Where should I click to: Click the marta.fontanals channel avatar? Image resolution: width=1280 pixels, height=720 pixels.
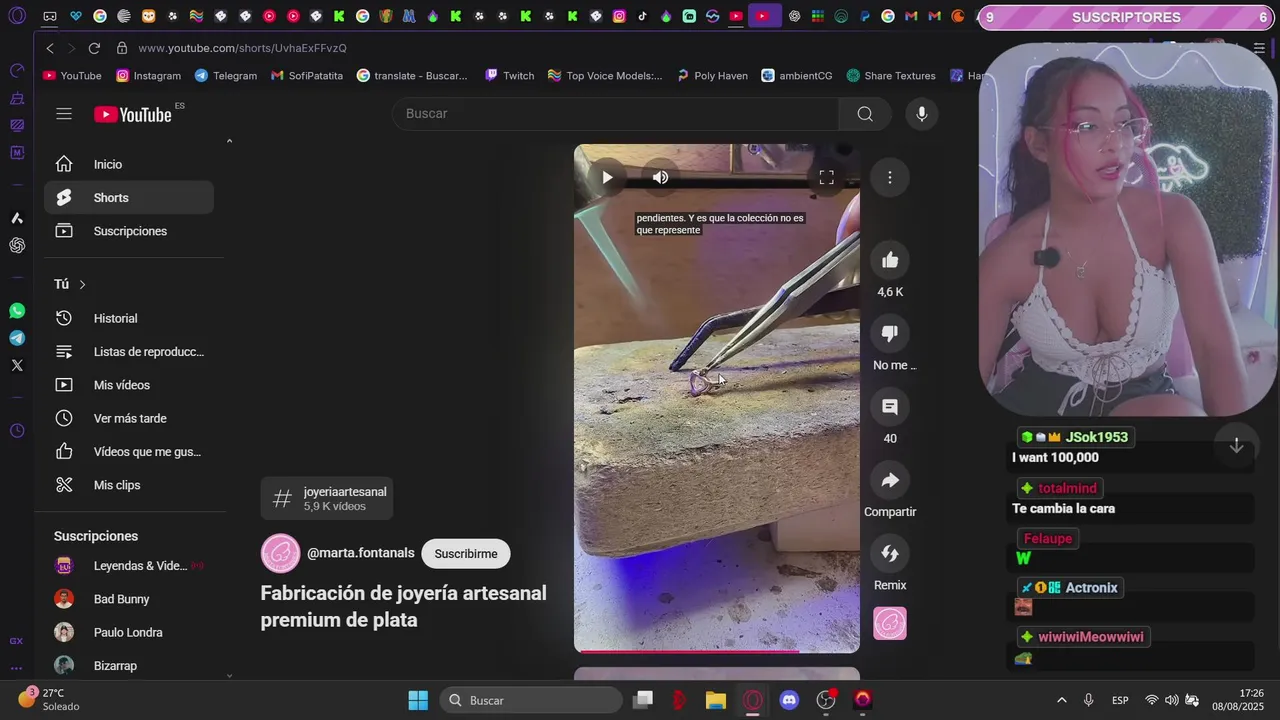[280, 554]
